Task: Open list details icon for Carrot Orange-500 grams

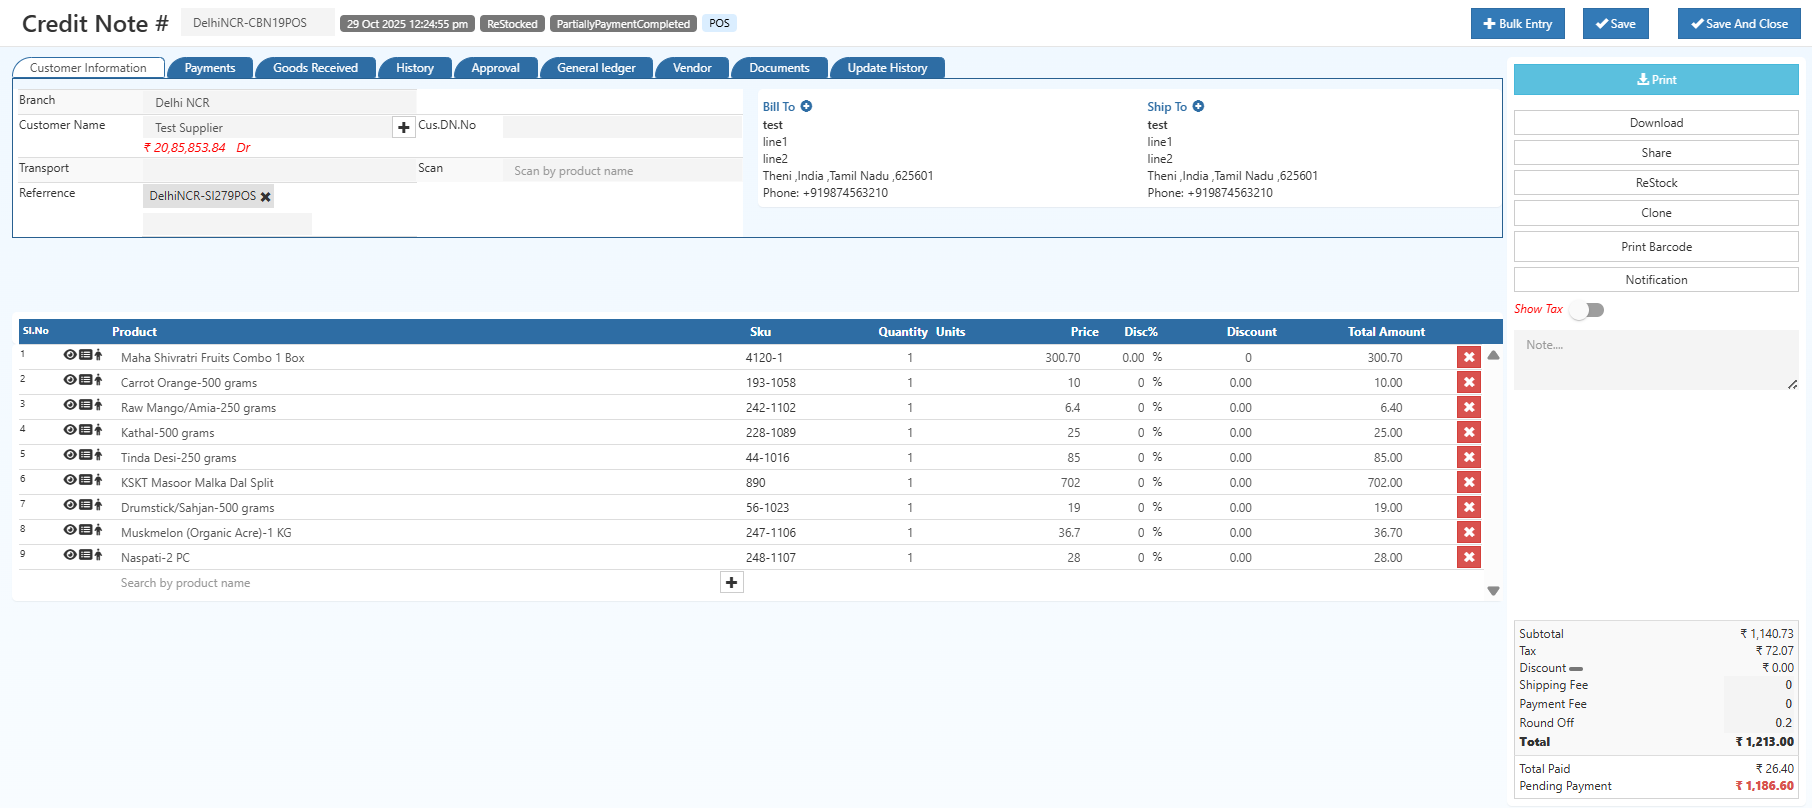Action: point(85,380)
